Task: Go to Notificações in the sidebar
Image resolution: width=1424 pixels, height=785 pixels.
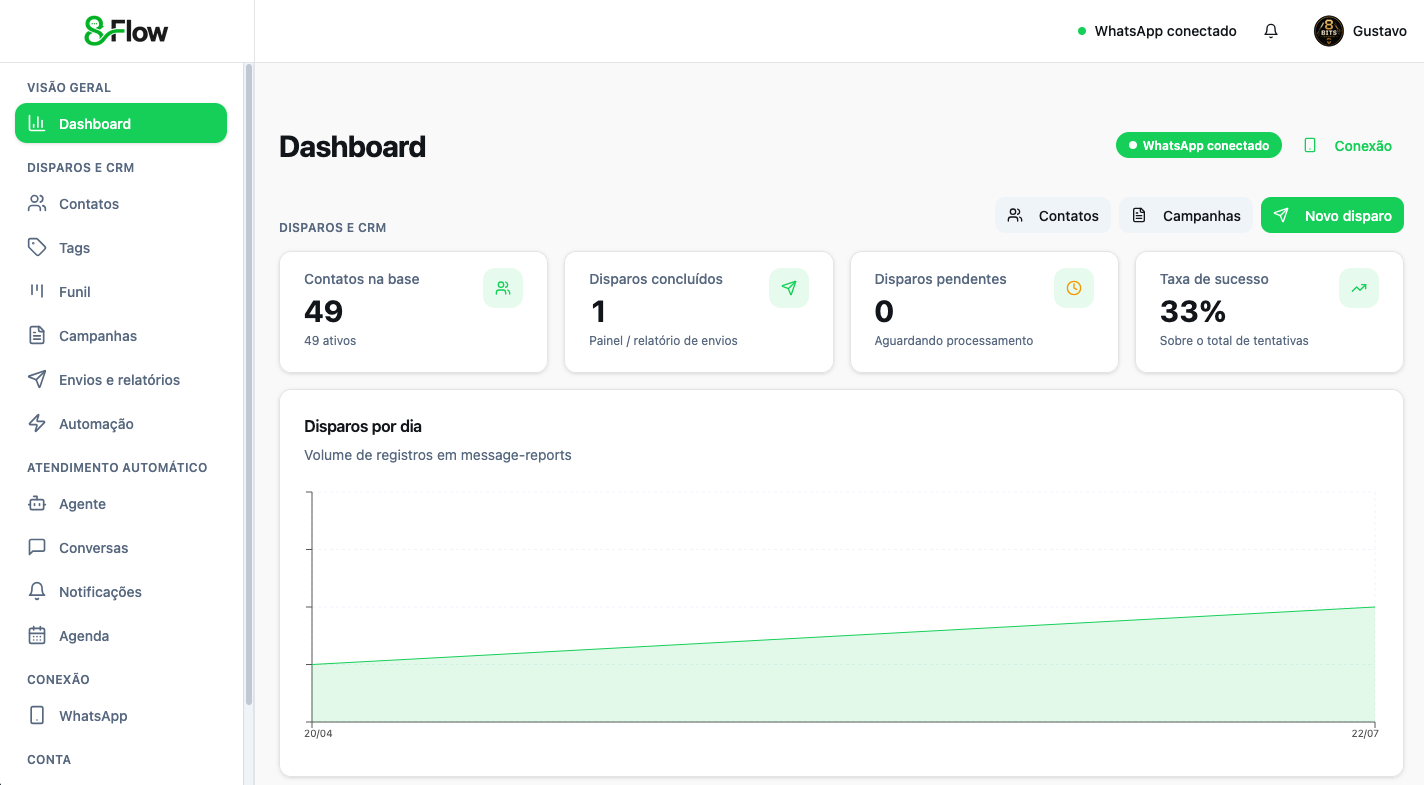Action: pyautogui.click(x=121, y=591)
